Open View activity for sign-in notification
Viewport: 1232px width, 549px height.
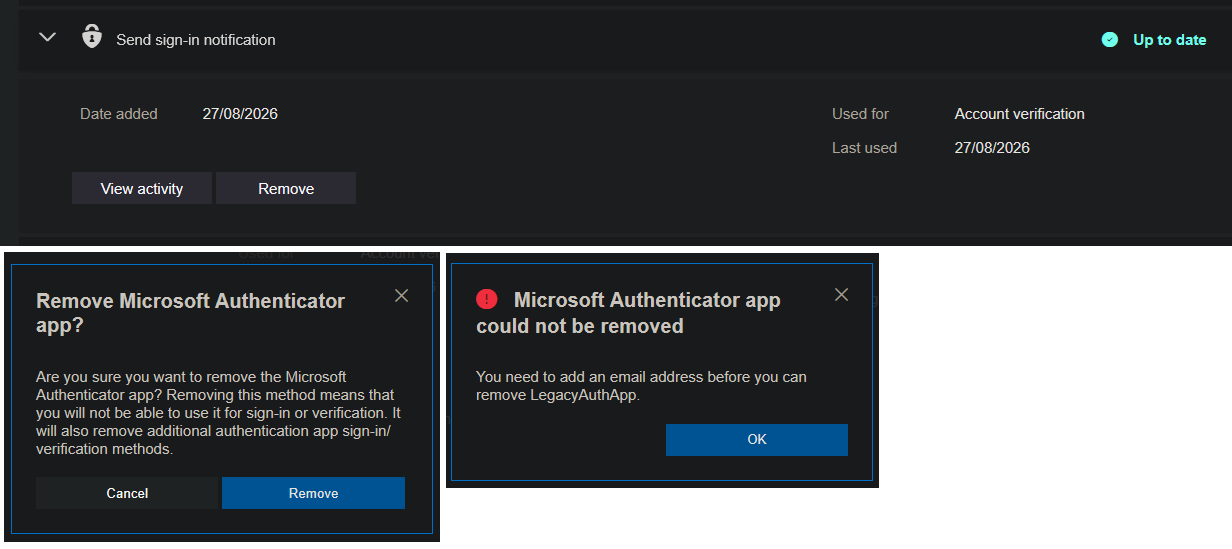(142, 188)
